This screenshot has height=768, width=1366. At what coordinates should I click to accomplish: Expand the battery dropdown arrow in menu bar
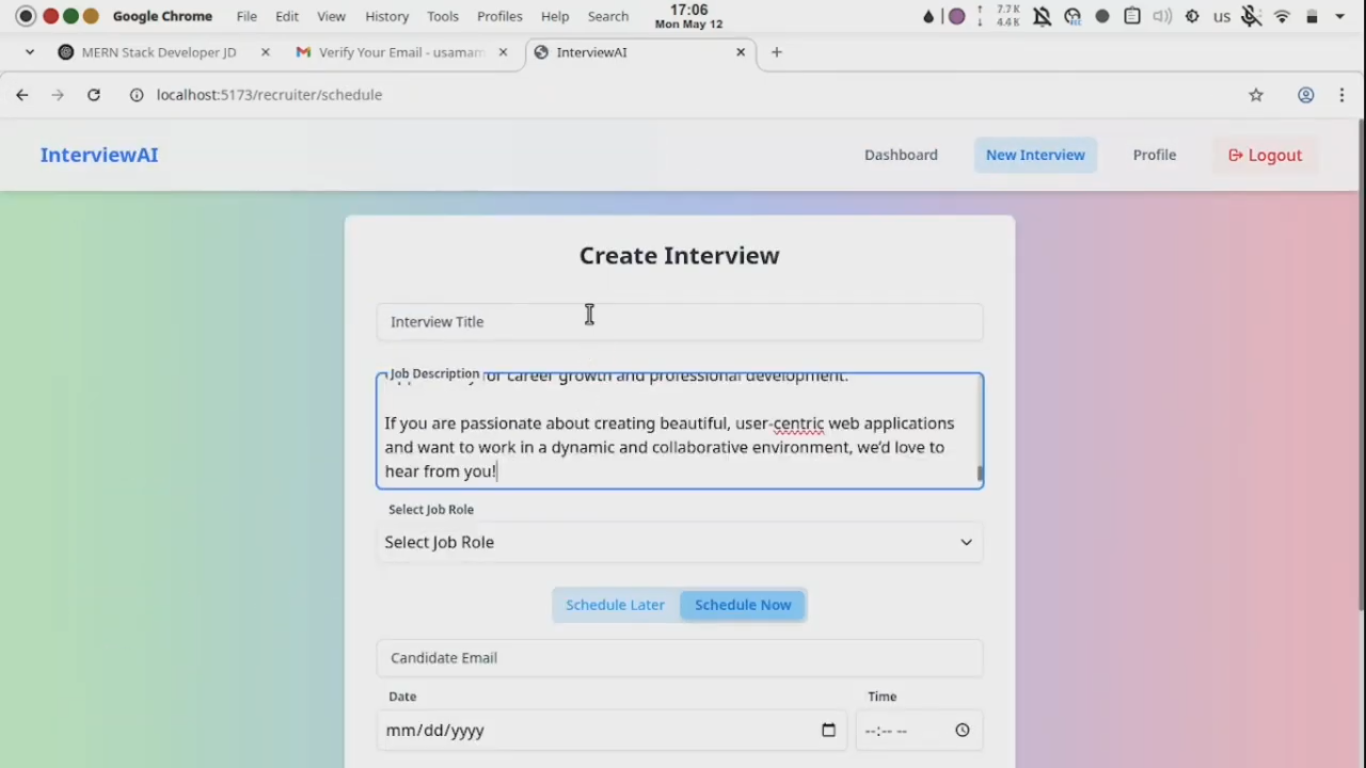[1340, 16]
